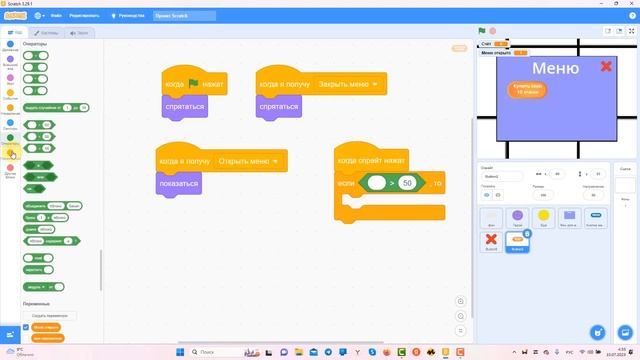The width and height of the screenshot is (640, 360).
Task: Click the sprite y coordinate field
Action: 598,174
